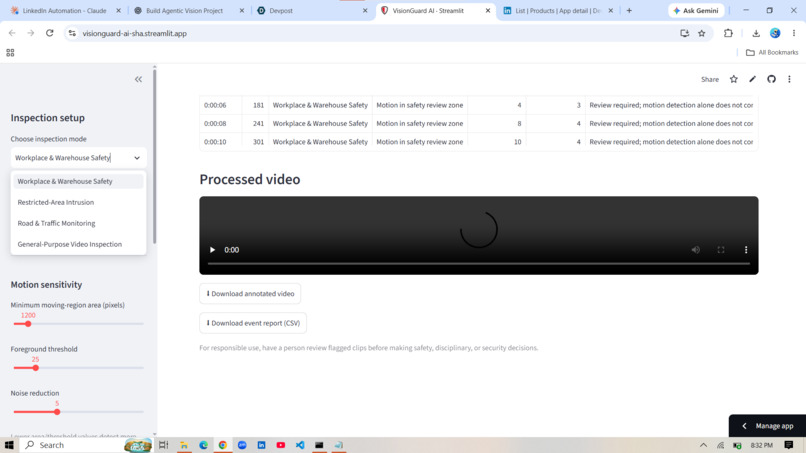Collapse the sidebar with double-chevron icon

click(x=138, y=79)
